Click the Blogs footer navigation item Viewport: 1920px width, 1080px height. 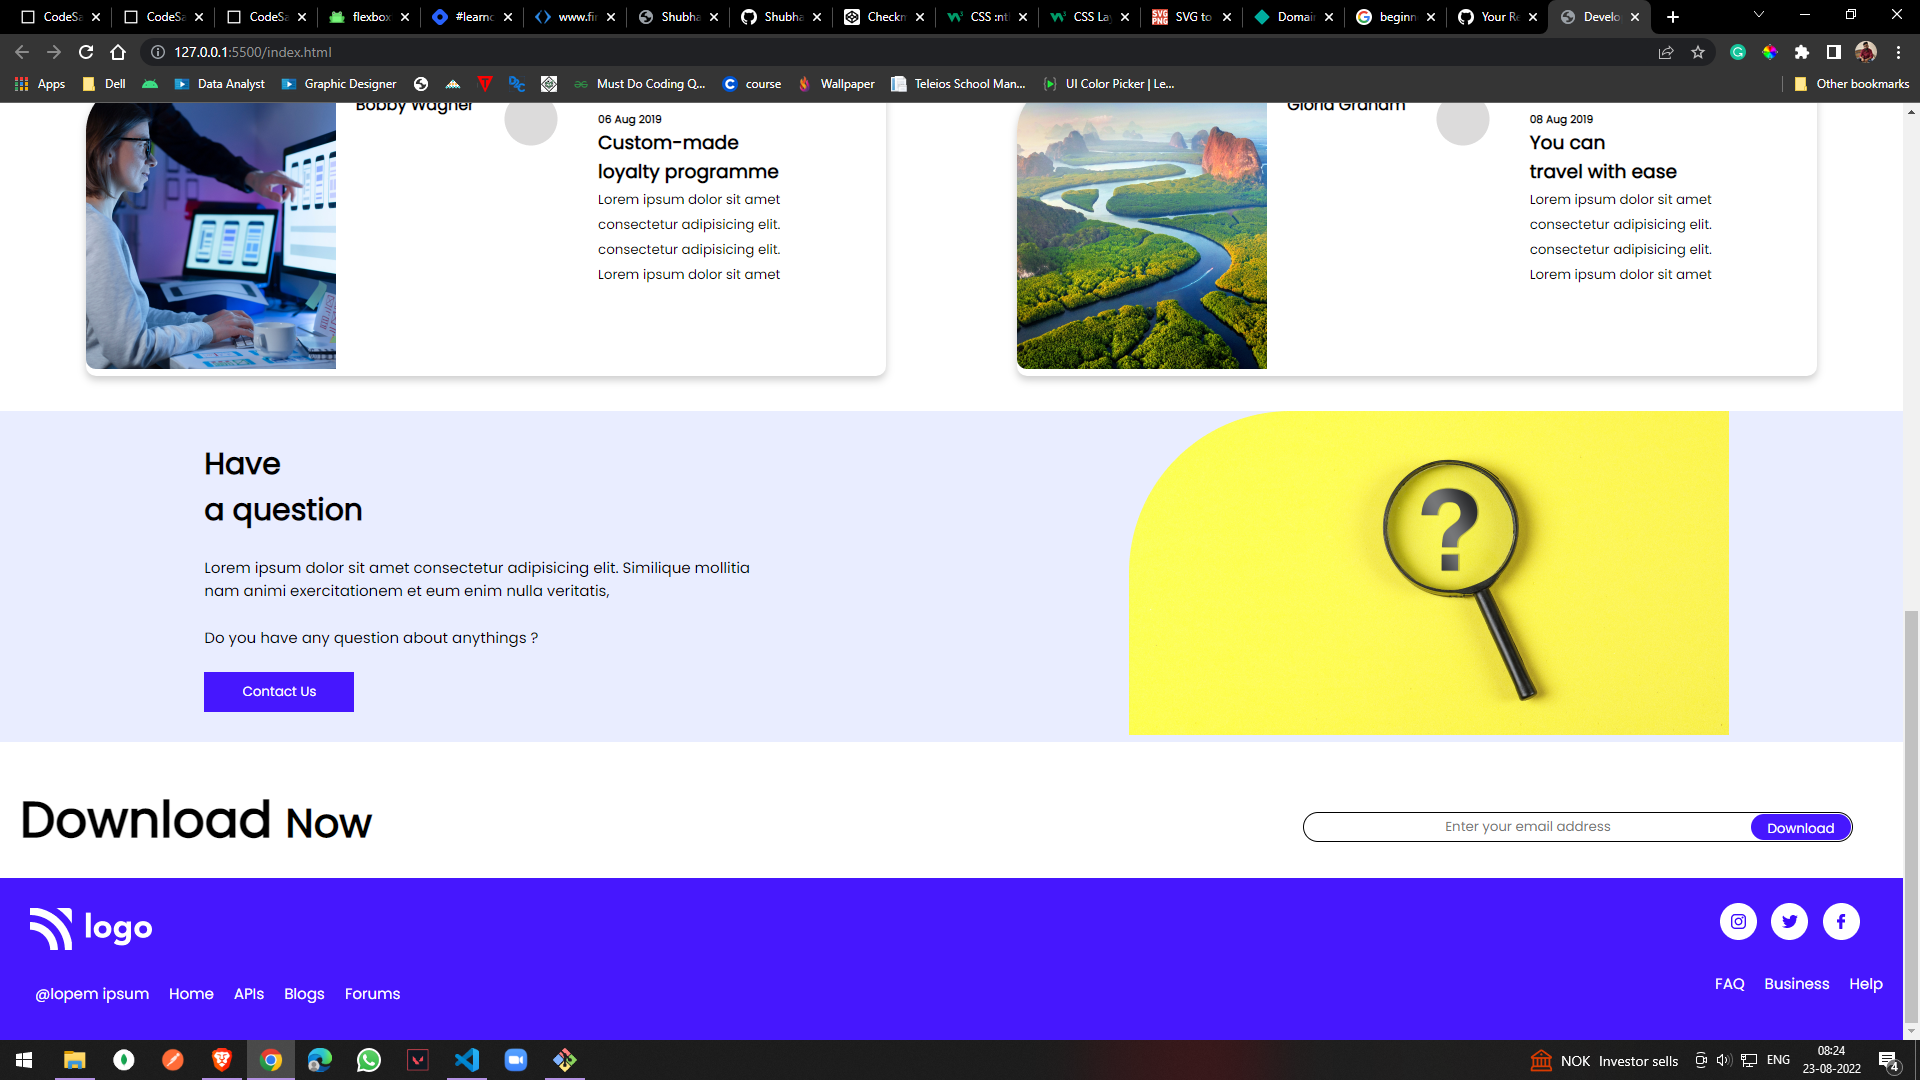point(303,994)
